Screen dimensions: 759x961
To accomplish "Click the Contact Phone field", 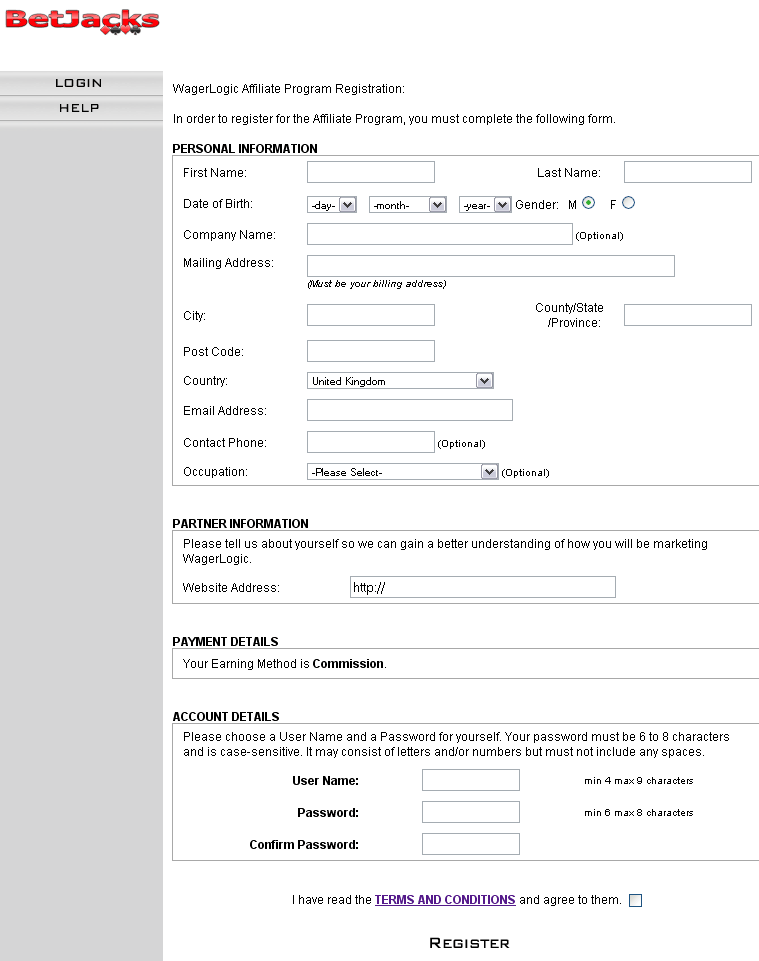I will (371, 442).
